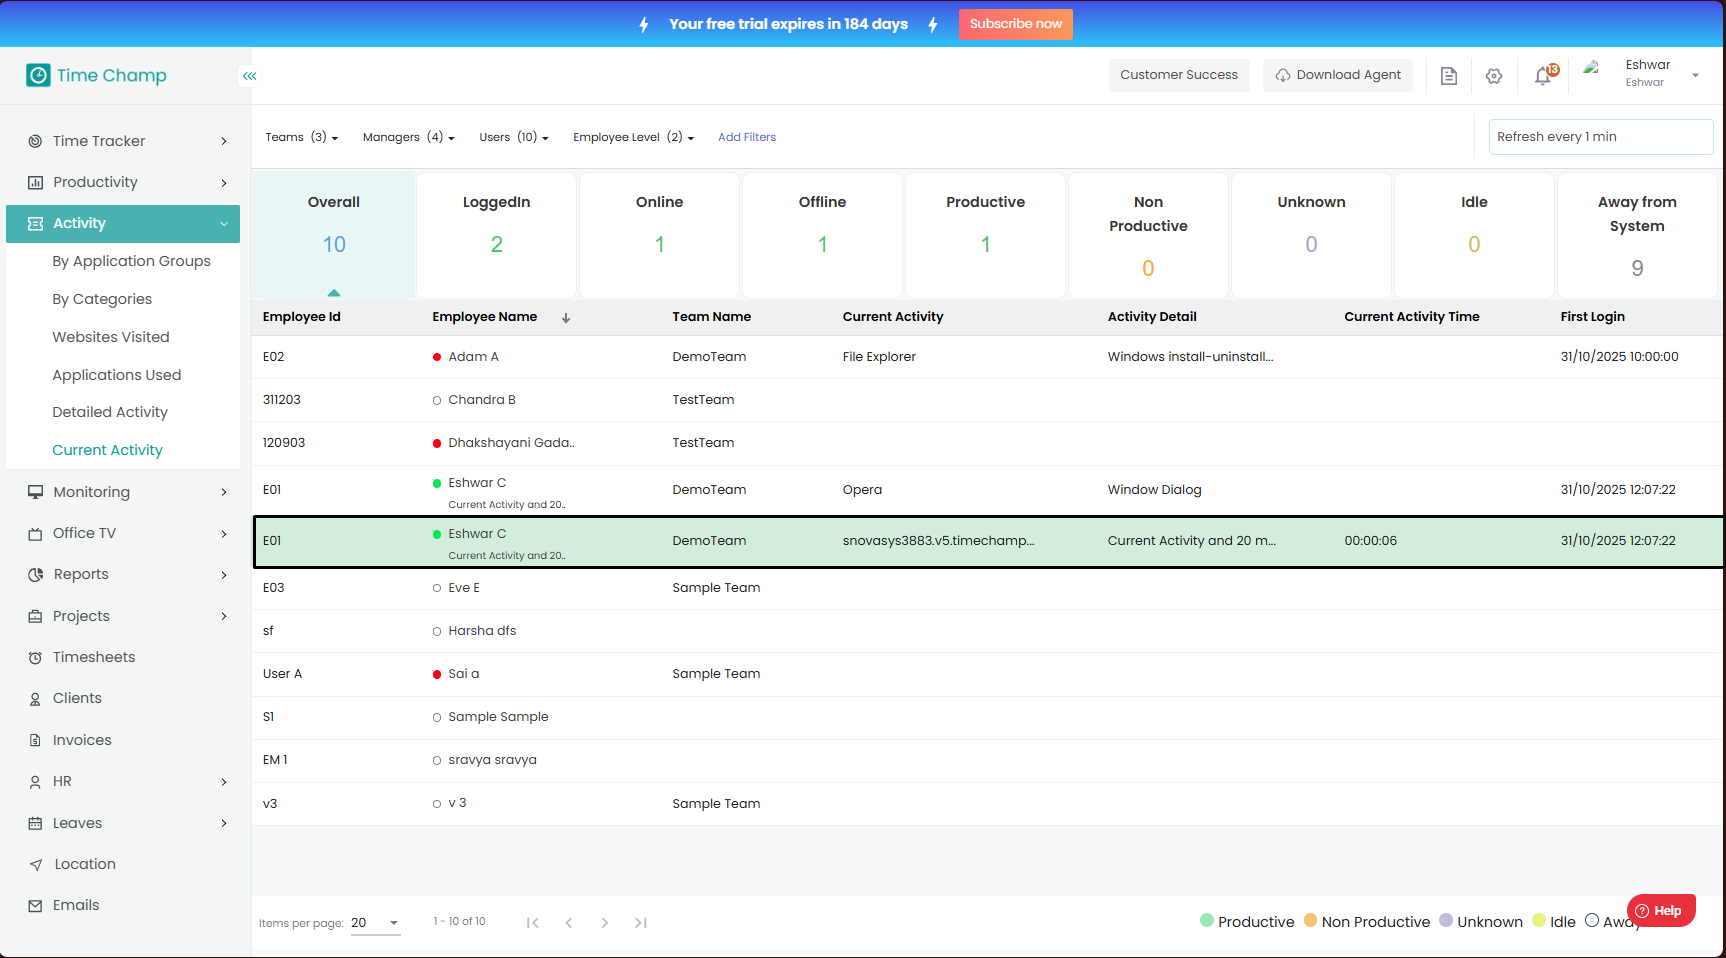This screenshot has width=1726, height=958.
Task: Collapse the sidebar with double-chevron icon
Action: click(250, 76)
